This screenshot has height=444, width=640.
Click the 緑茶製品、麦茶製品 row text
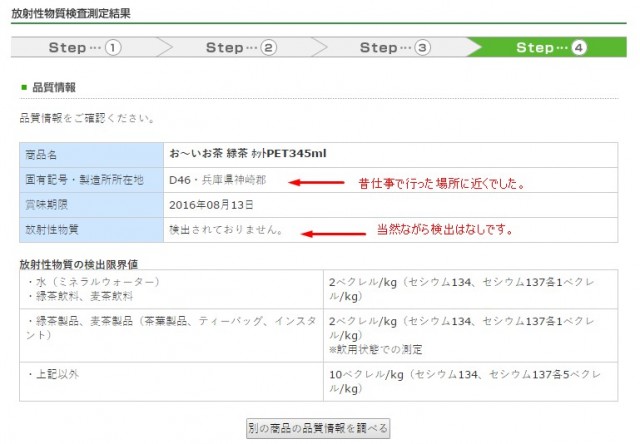[171, 328]
